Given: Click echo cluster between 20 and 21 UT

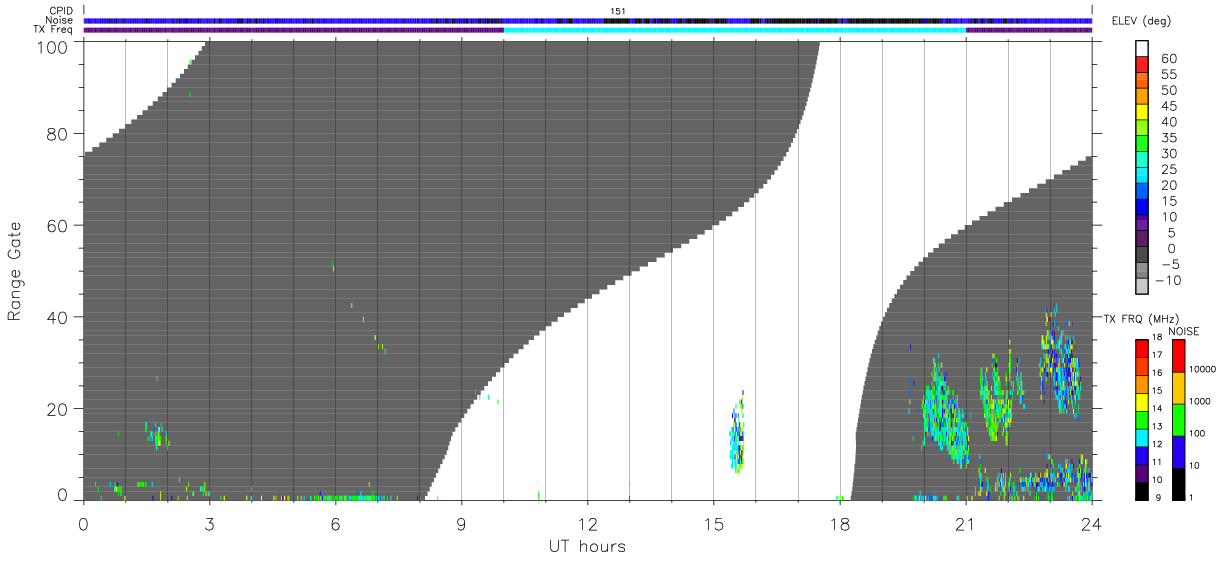Looking at the screenshot, I should point(945,410).
